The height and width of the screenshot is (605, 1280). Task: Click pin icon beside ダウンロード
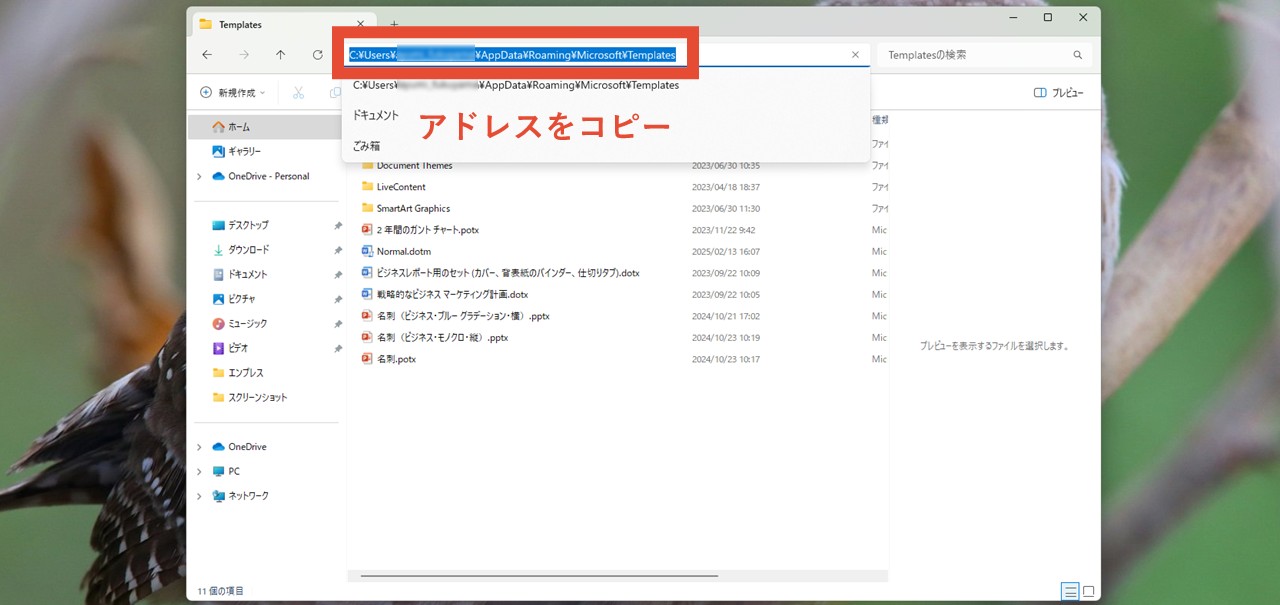[x=338, y=250]
